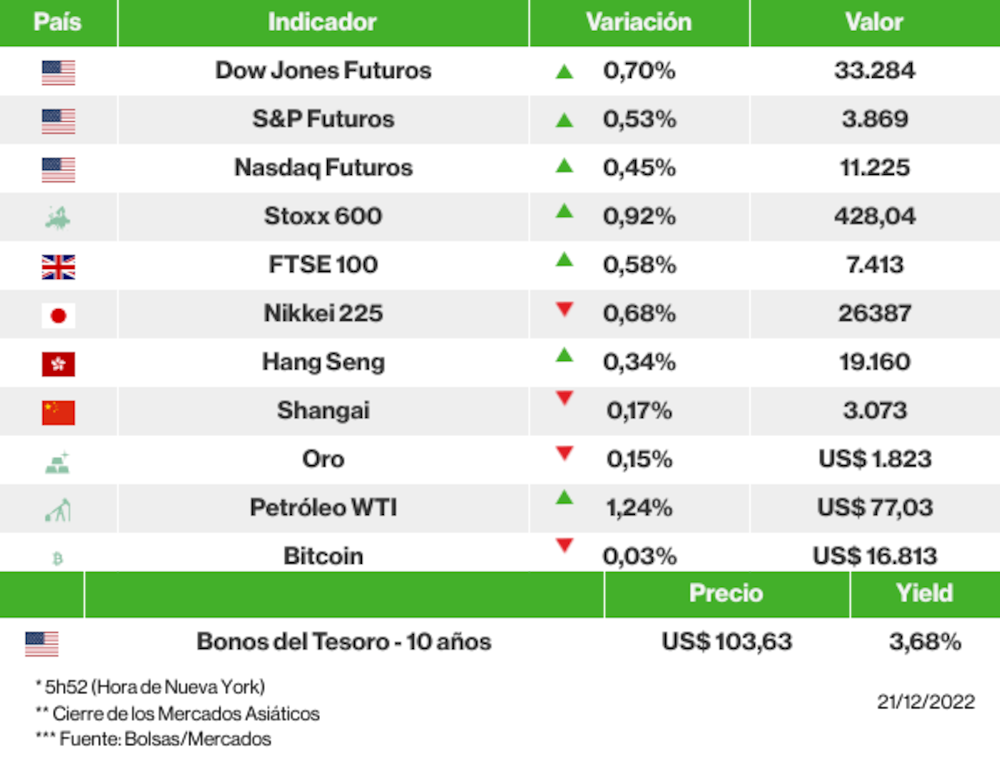This screenshot has width=1000, height=784.
Task: Click the Bitcoin symbol icon
Action: (x=57, y=558)
